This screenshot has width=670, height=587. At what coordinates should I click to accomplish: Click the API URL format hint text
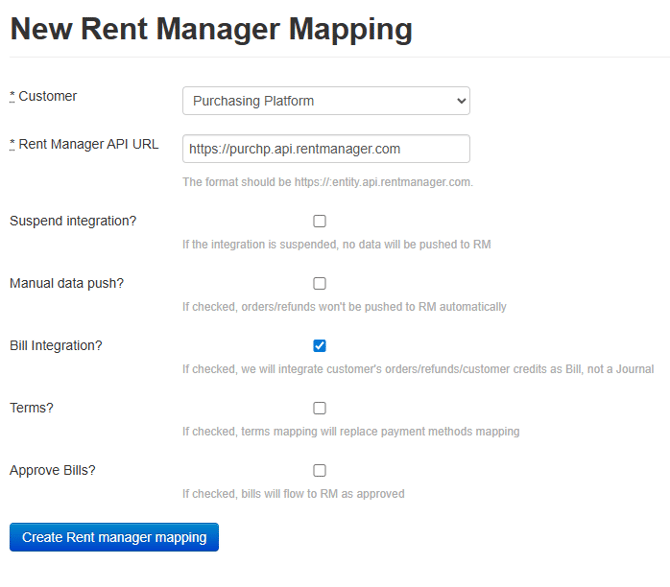coord(327,182)
